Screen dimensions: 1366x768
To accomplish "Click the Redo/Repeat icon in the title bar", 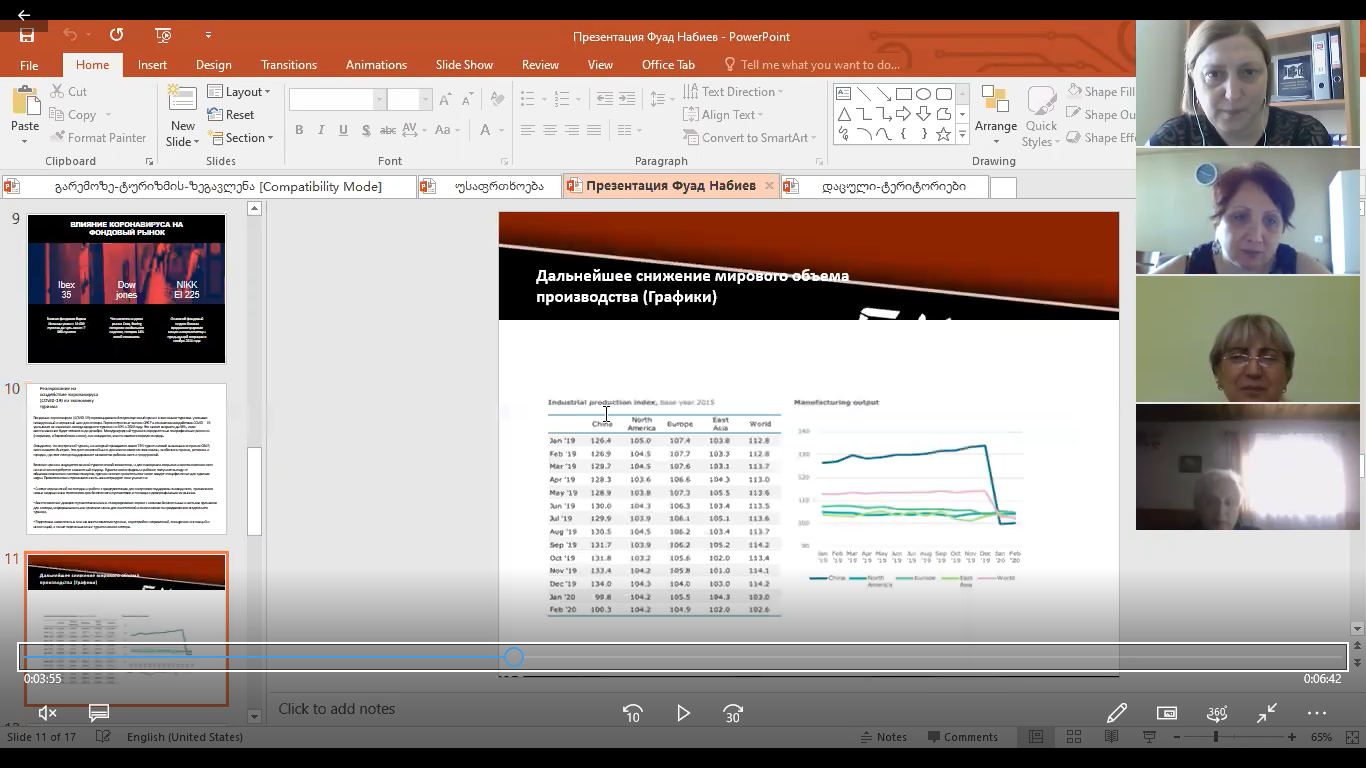I will coord(116,35).
